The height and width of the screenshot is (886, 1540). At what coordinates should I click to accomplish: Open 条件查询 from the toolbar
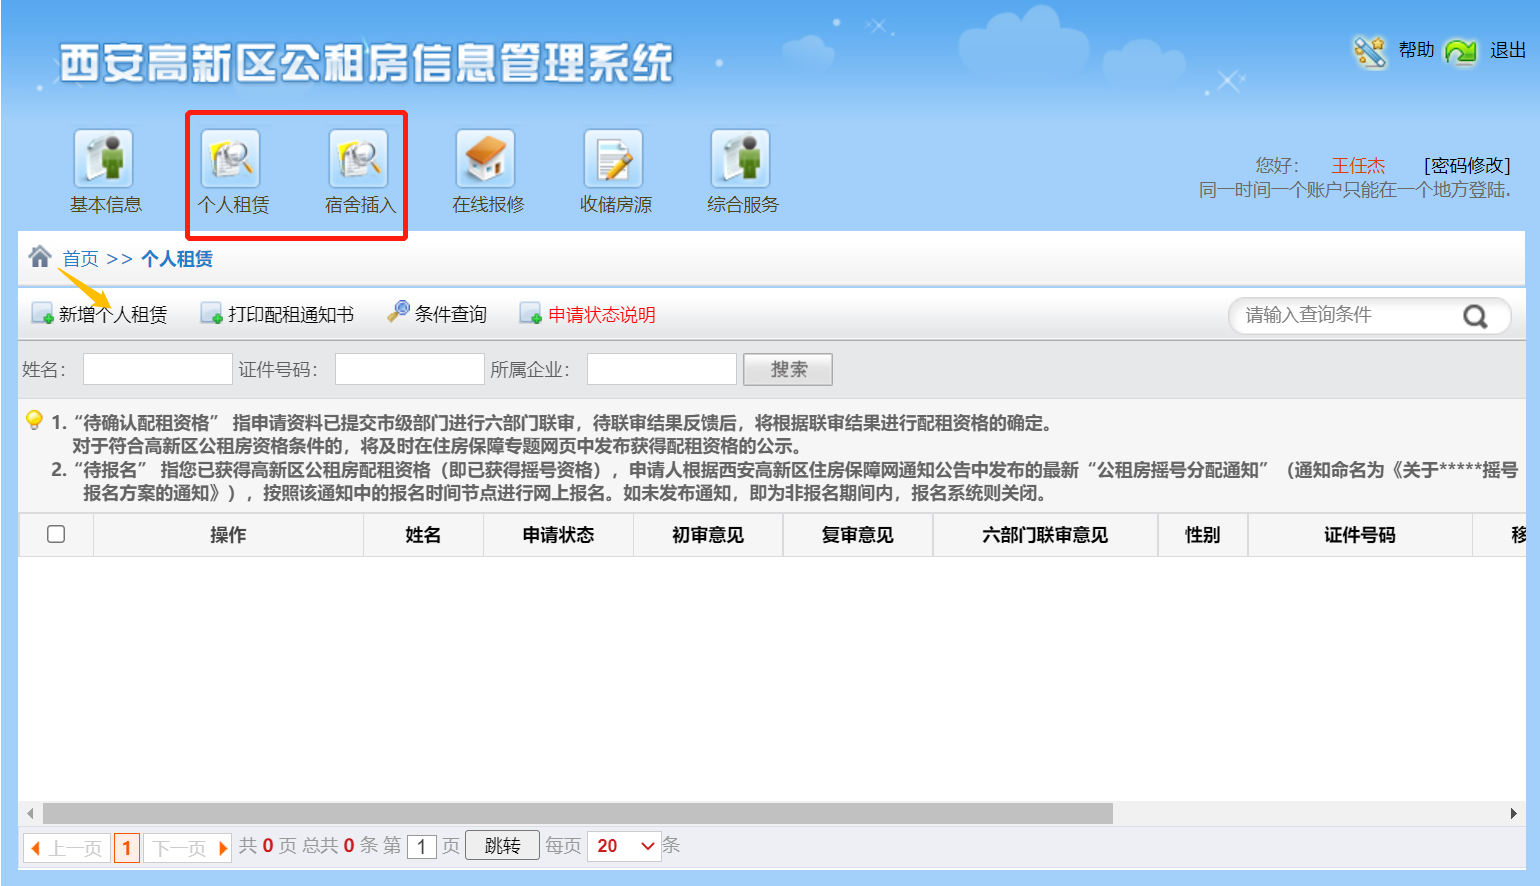(437, 314)
